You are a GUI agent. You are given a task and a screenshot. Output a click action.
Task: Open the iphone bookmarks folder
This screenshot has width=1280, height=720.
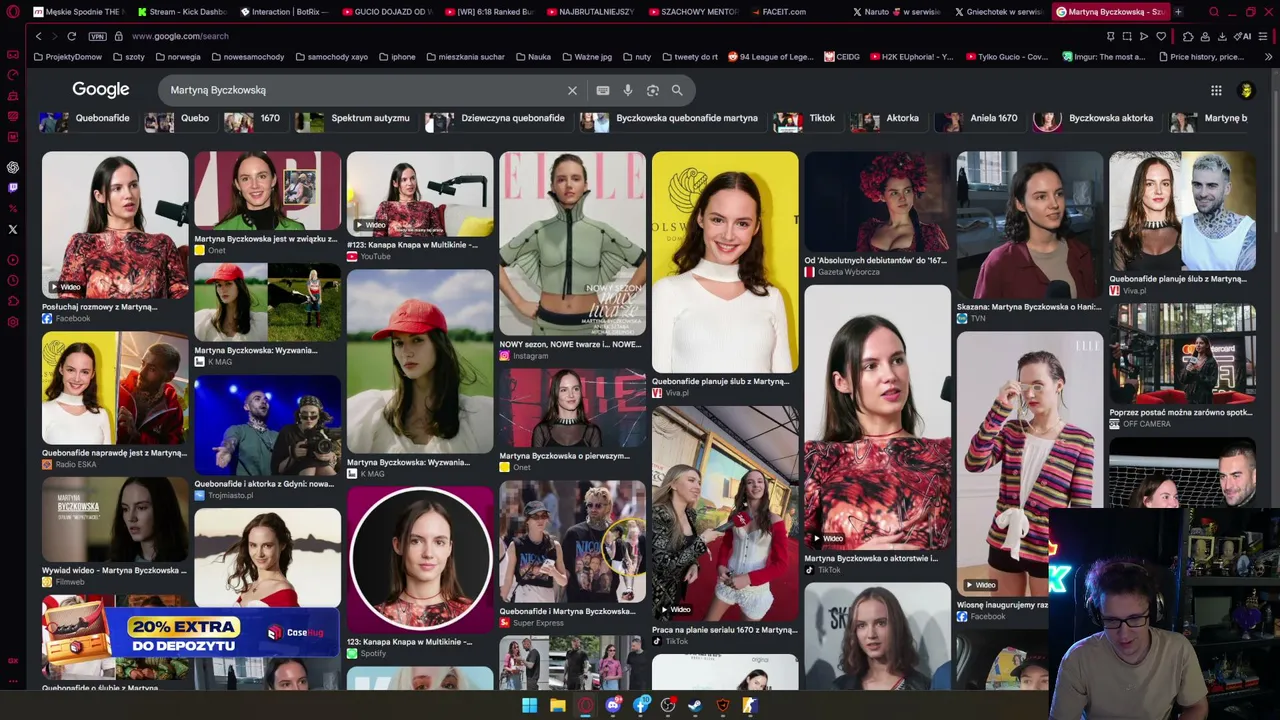[397, 57]
